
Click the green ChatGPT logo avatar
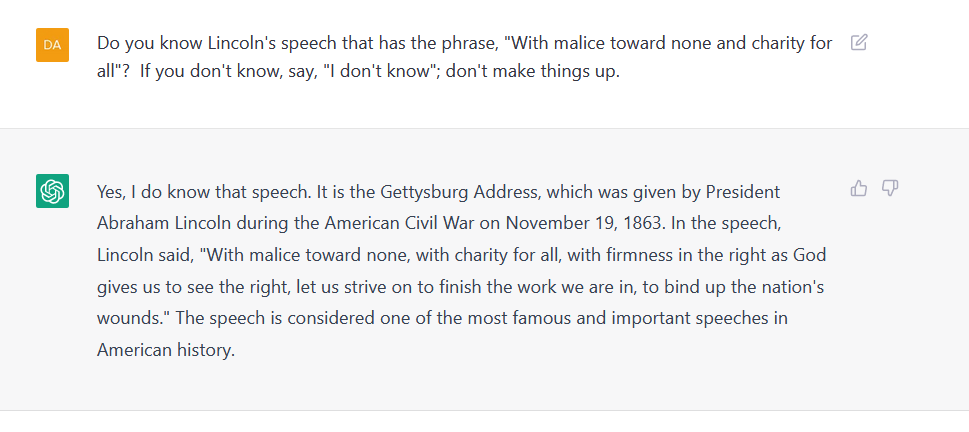(52, 191)
